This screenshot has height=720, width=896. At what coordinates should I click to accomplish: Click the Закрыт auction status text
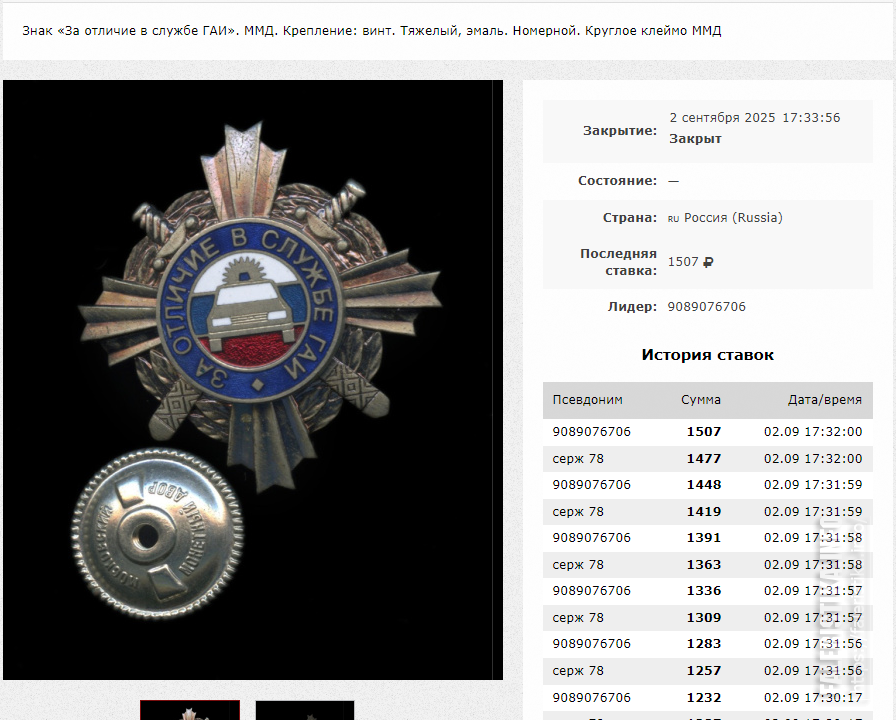click(x=695, y=139)
